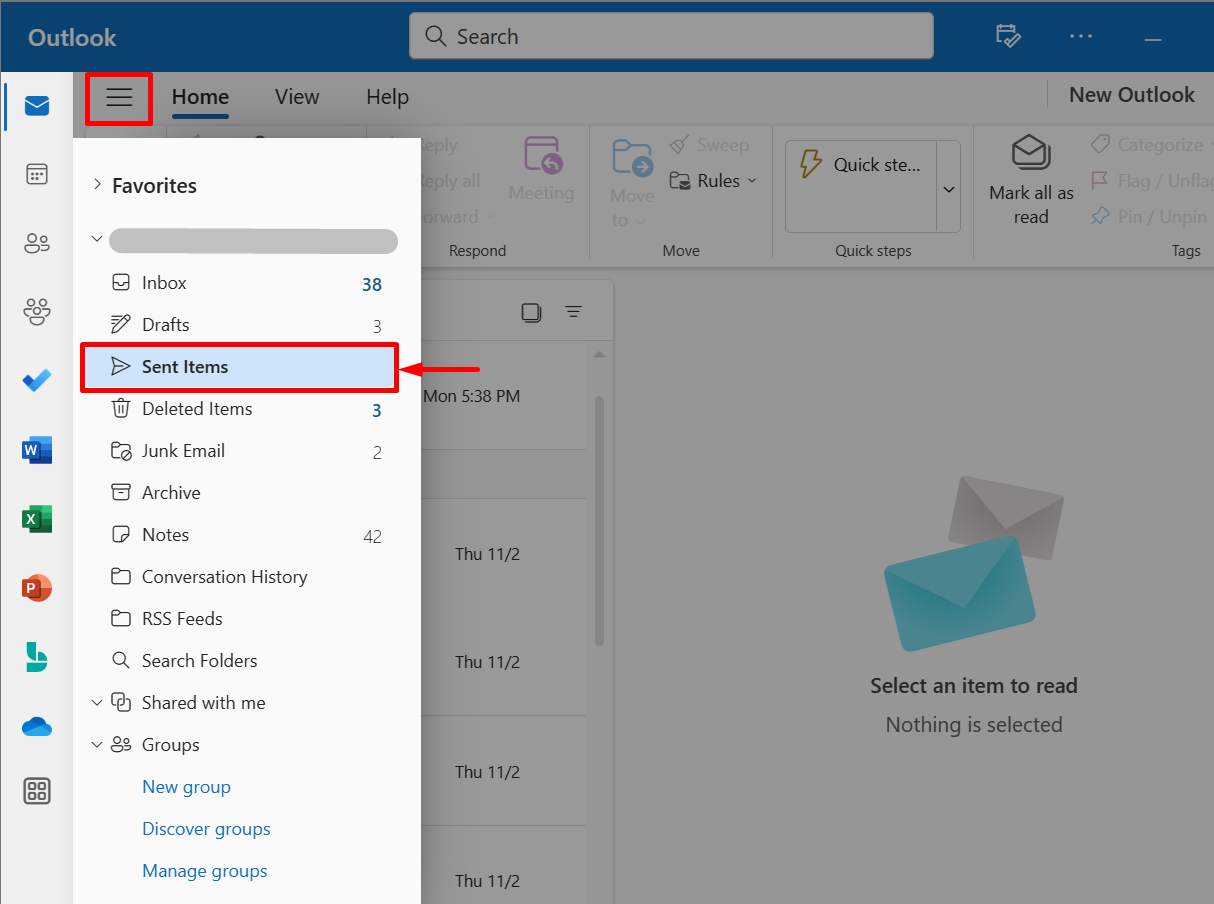Open Word app from sidebar
The image size is (1214, 904).
point(37,451)
